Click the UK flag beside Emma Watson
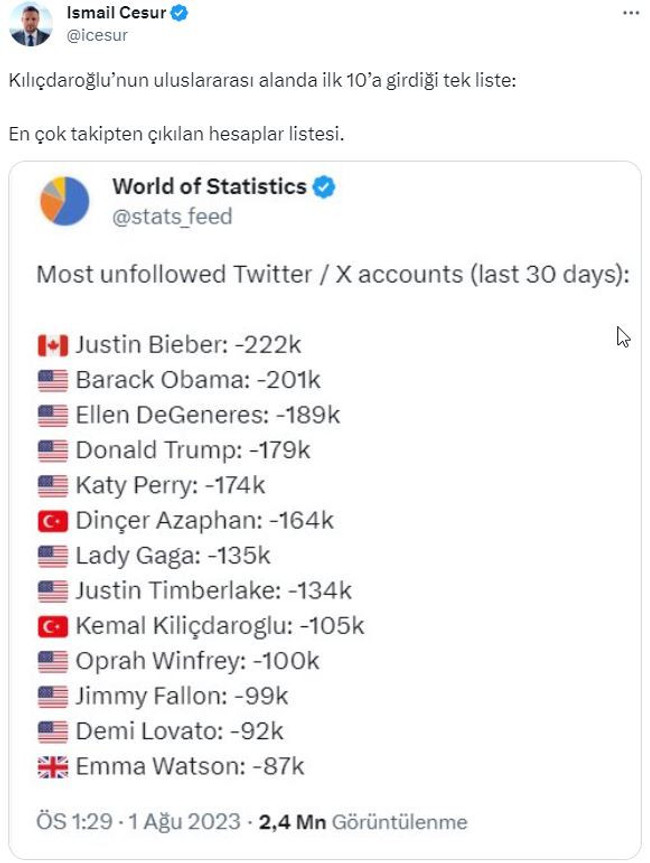The image size is (650, 863). tap(52, 767)
